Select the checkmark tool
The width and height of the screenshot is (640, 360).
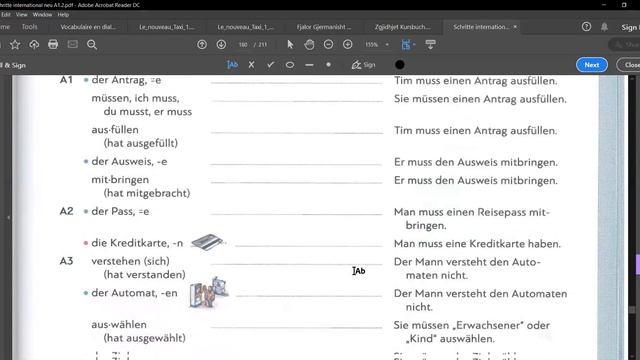click(271, 64)
